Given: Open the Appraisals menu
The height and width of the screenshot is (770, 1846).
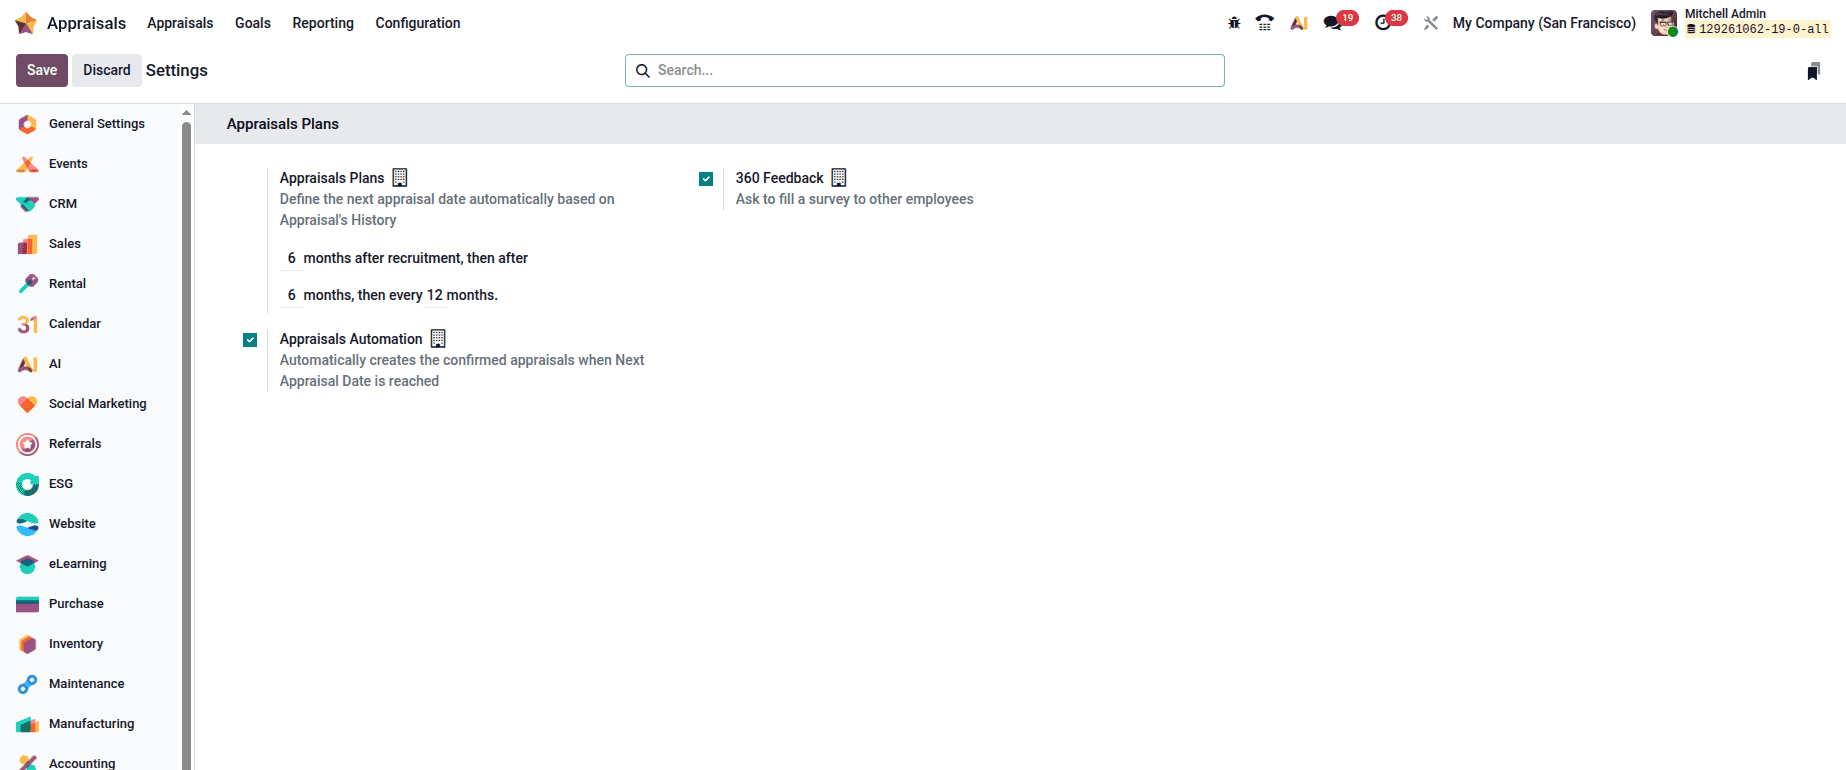Looking at the screenshot, I should 180,23.
